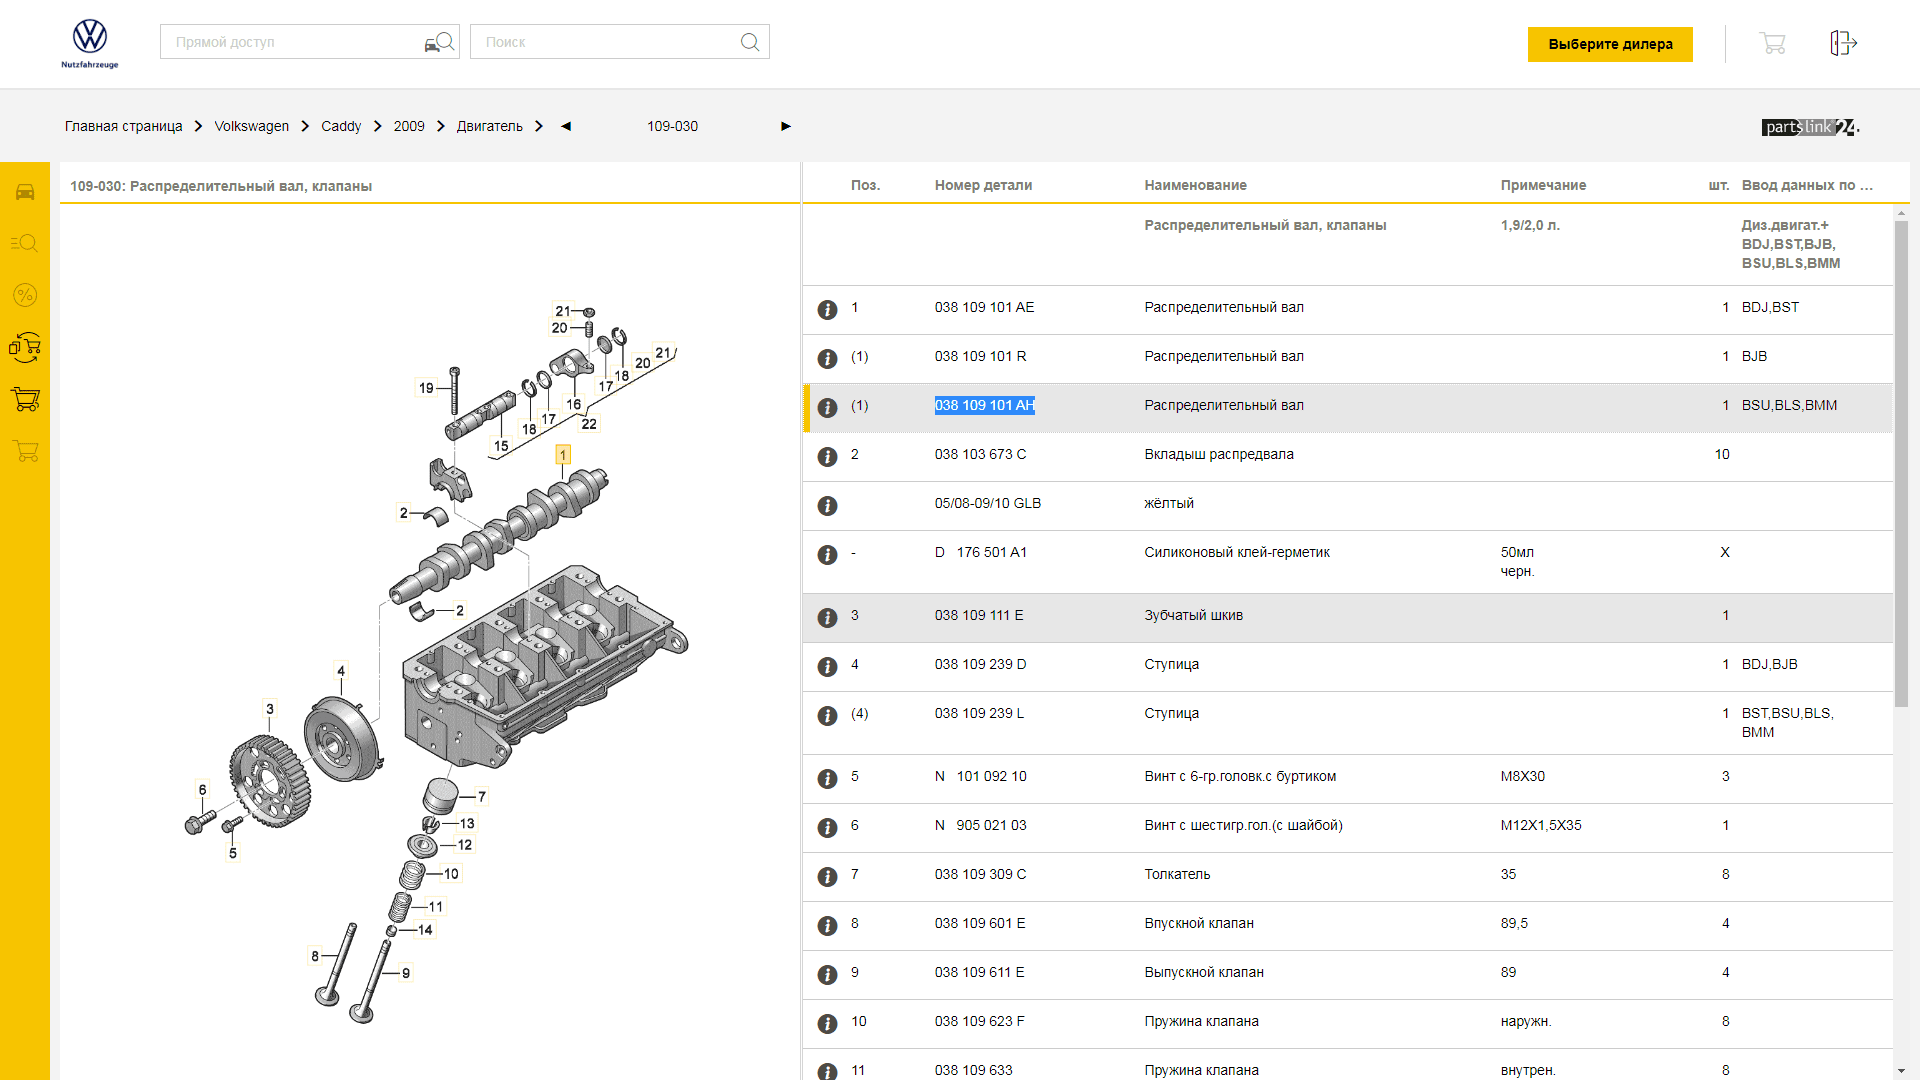The width and height of the screenshot is (1920, 1080).
Task: Open Caddy breadcrumb link
Action: coord(341,126)
